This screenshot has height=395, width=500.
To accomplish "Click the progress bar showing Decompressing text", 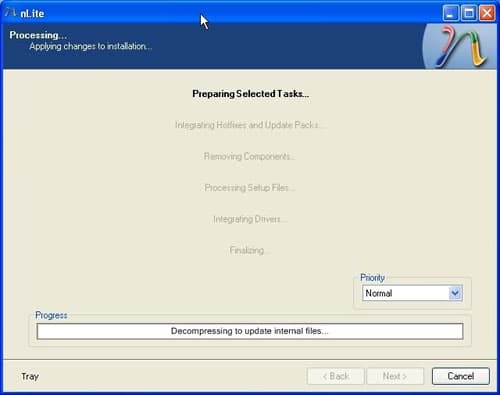I will (x=250, y=331).
